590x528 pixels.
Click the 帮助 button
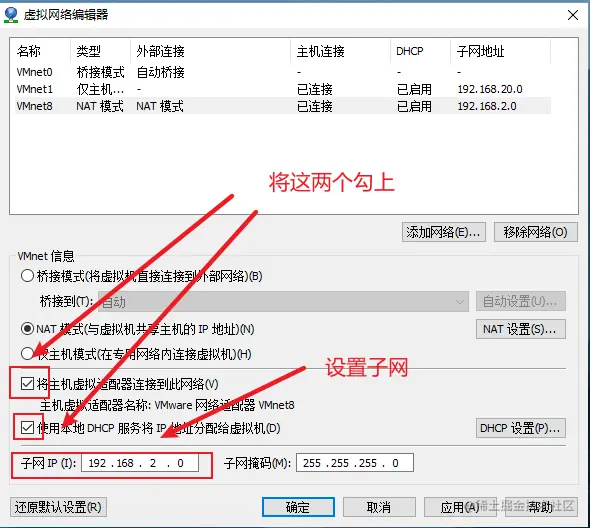point(541,507)
